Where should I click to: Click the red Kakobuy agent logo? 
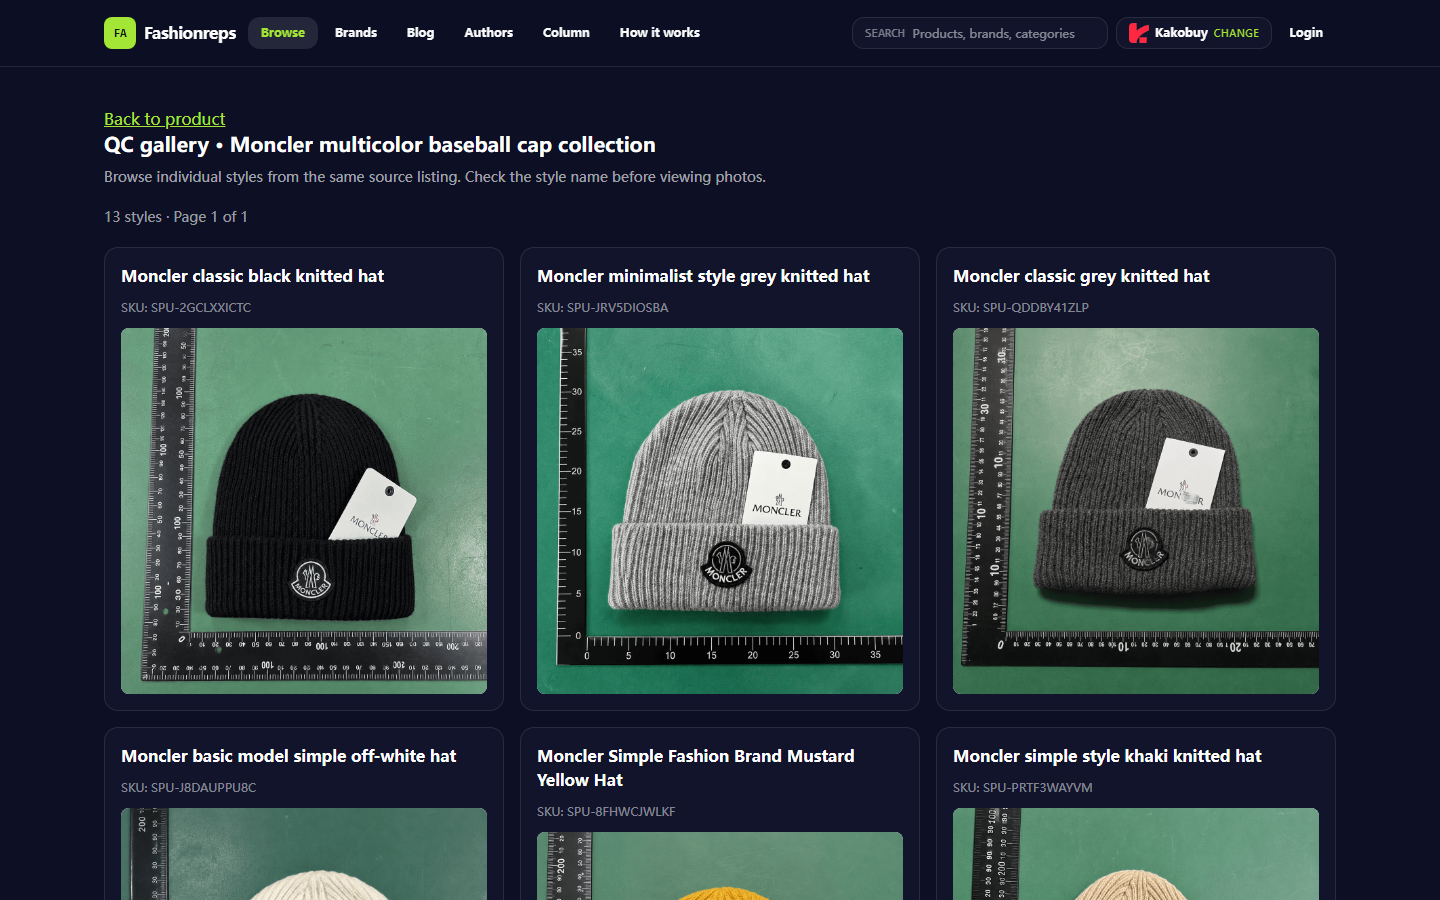point(1138,33)
